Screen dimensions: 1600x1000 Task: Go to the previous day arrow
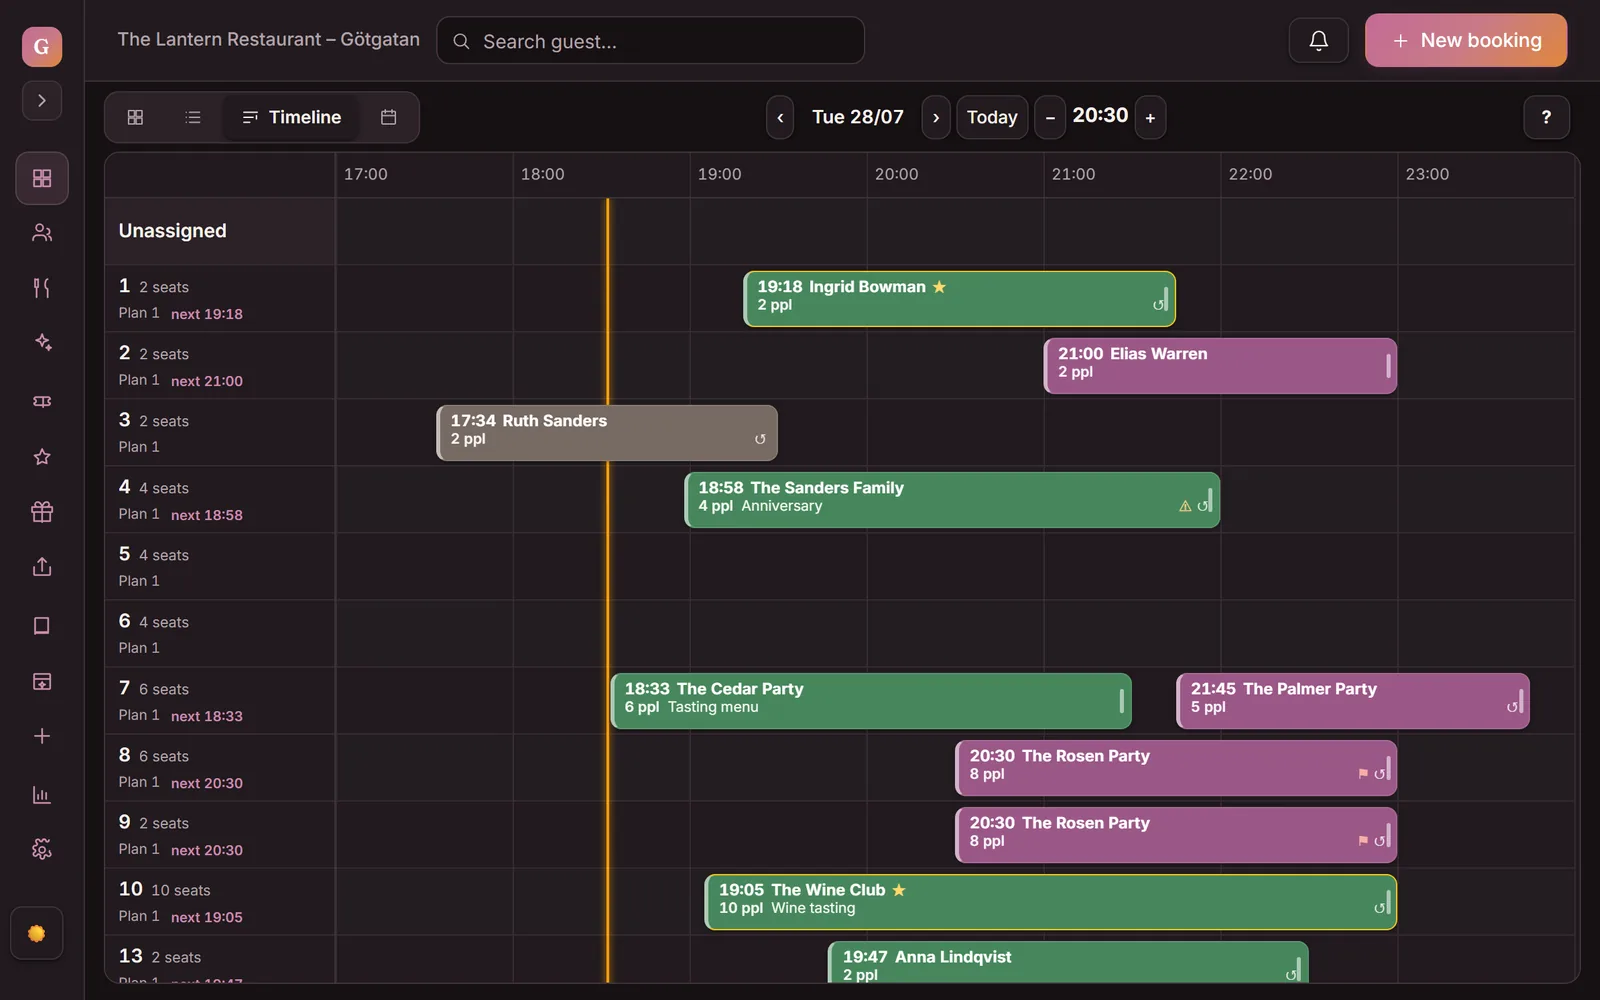click(x=780, y=117)
